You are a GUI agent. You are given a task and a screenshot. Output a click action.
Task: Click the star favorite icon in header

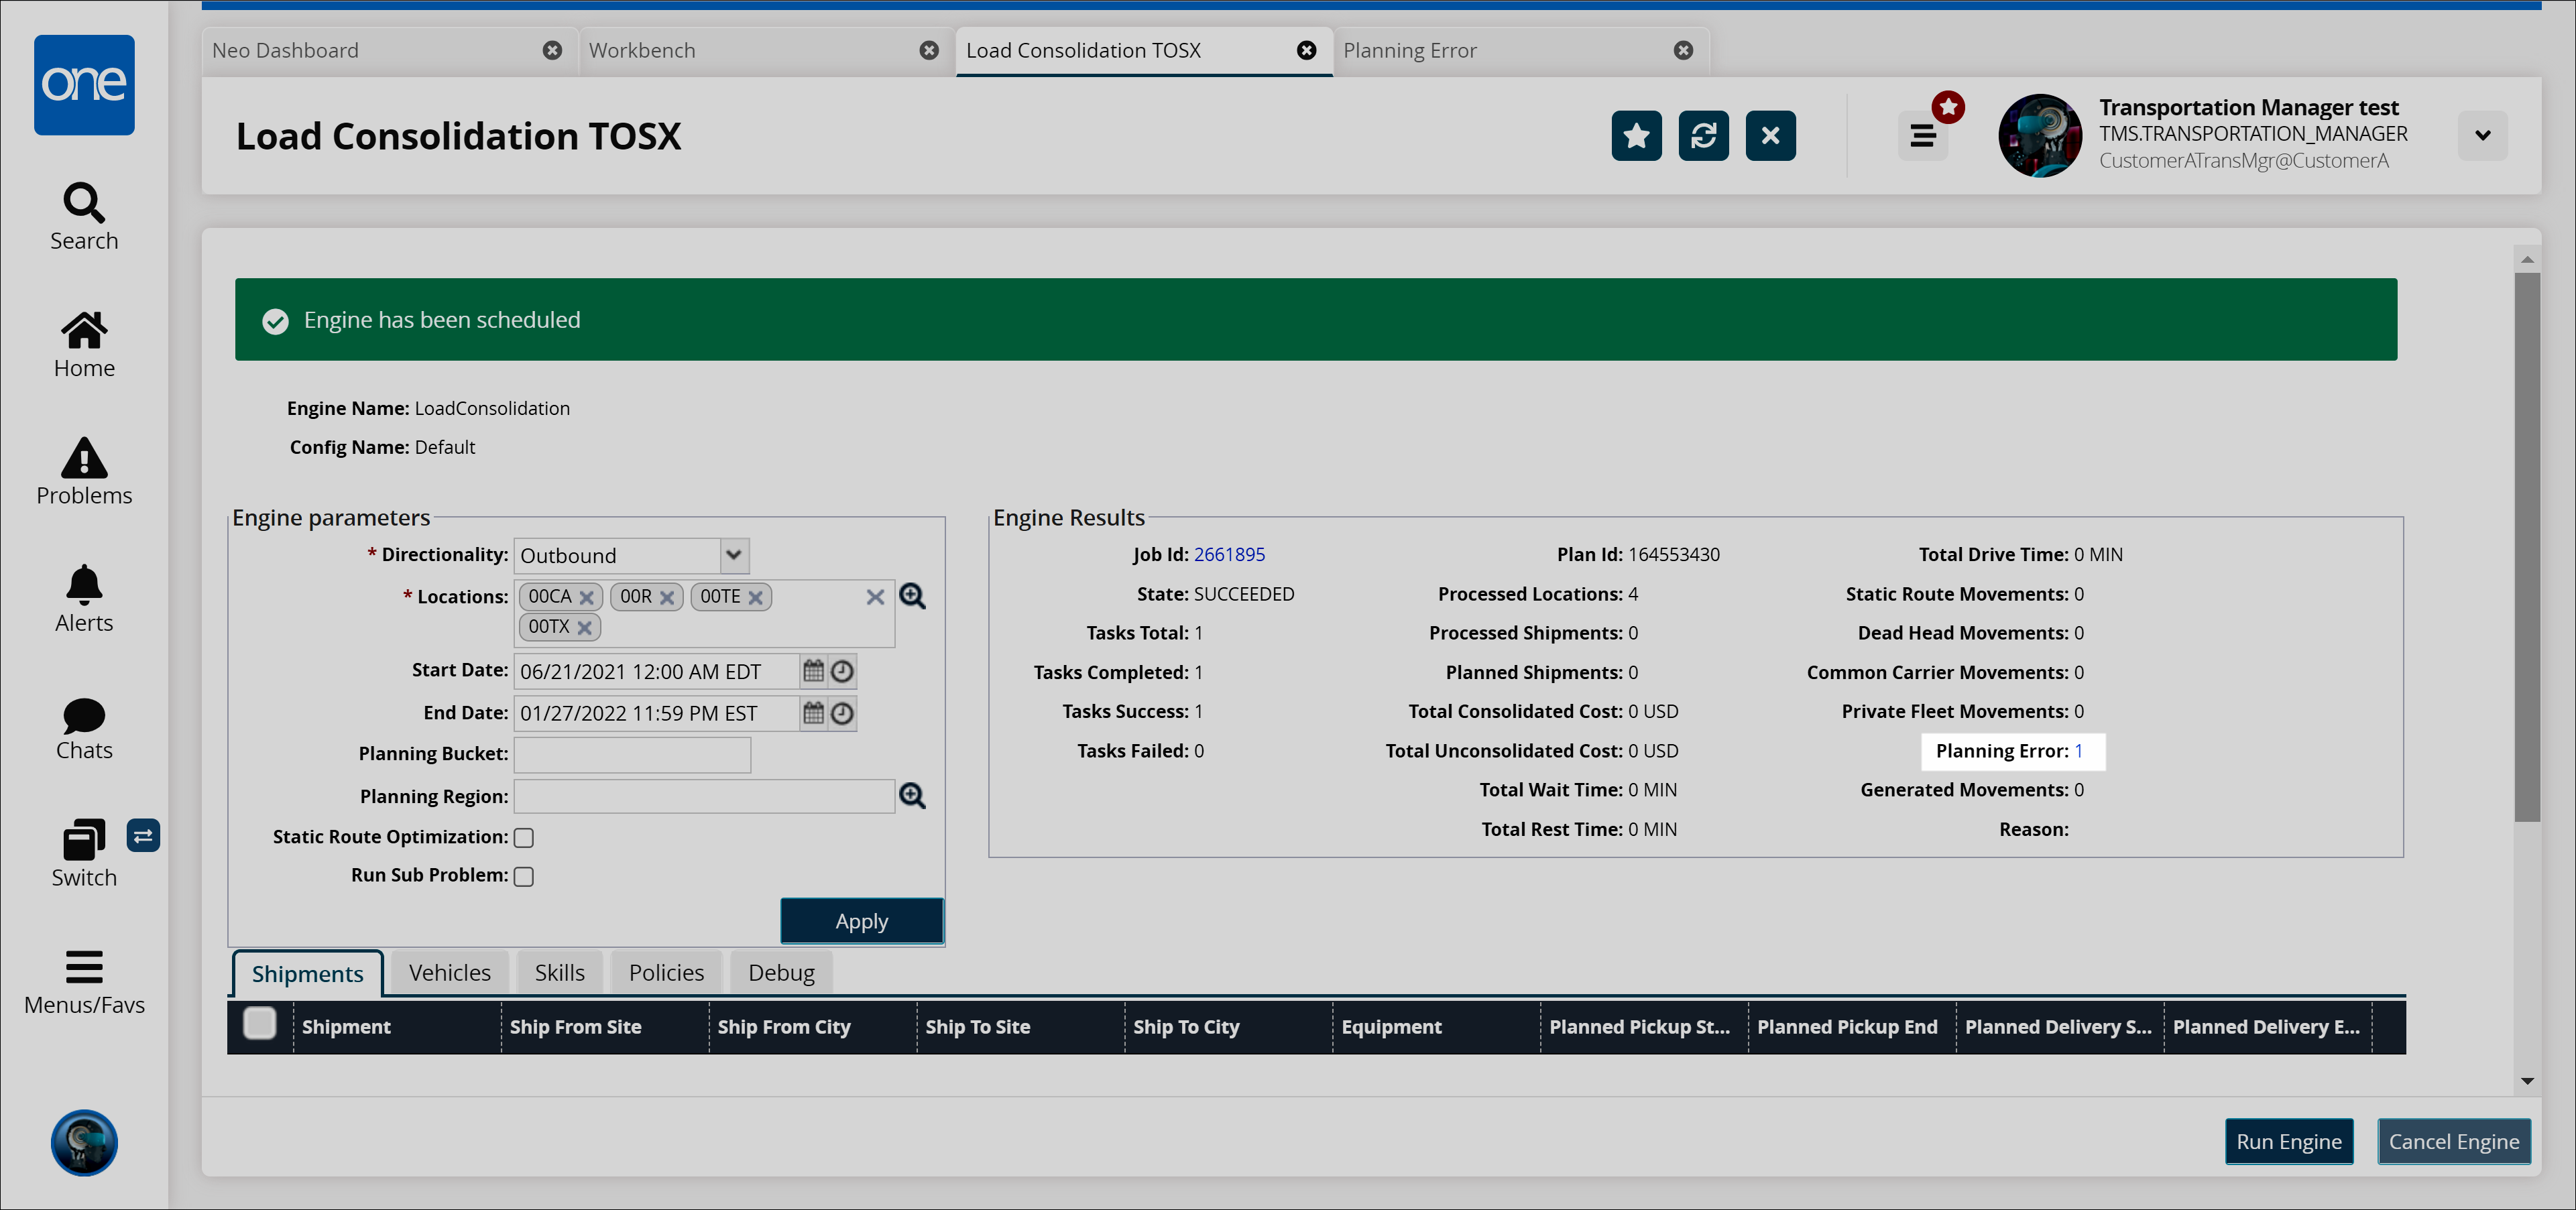[1636, 135]
